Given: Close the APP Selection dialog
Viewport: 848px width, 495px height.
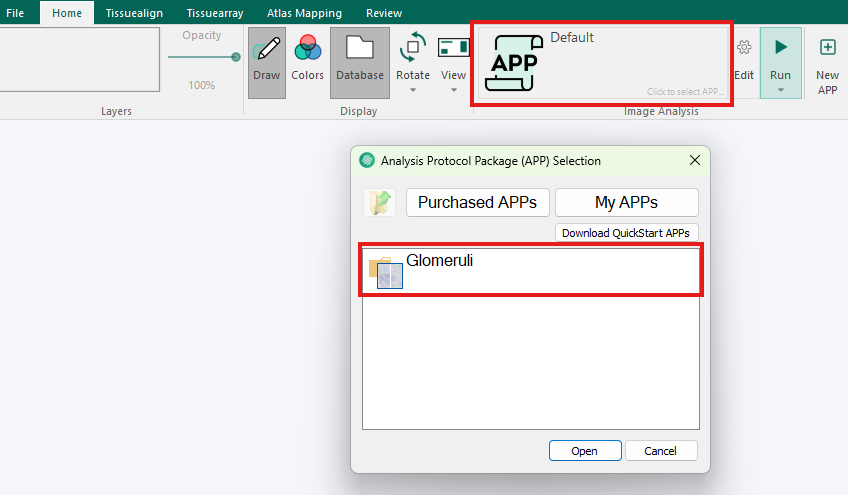Looking at the screenshot, I should pyautogui.click(x=695, y=160).
